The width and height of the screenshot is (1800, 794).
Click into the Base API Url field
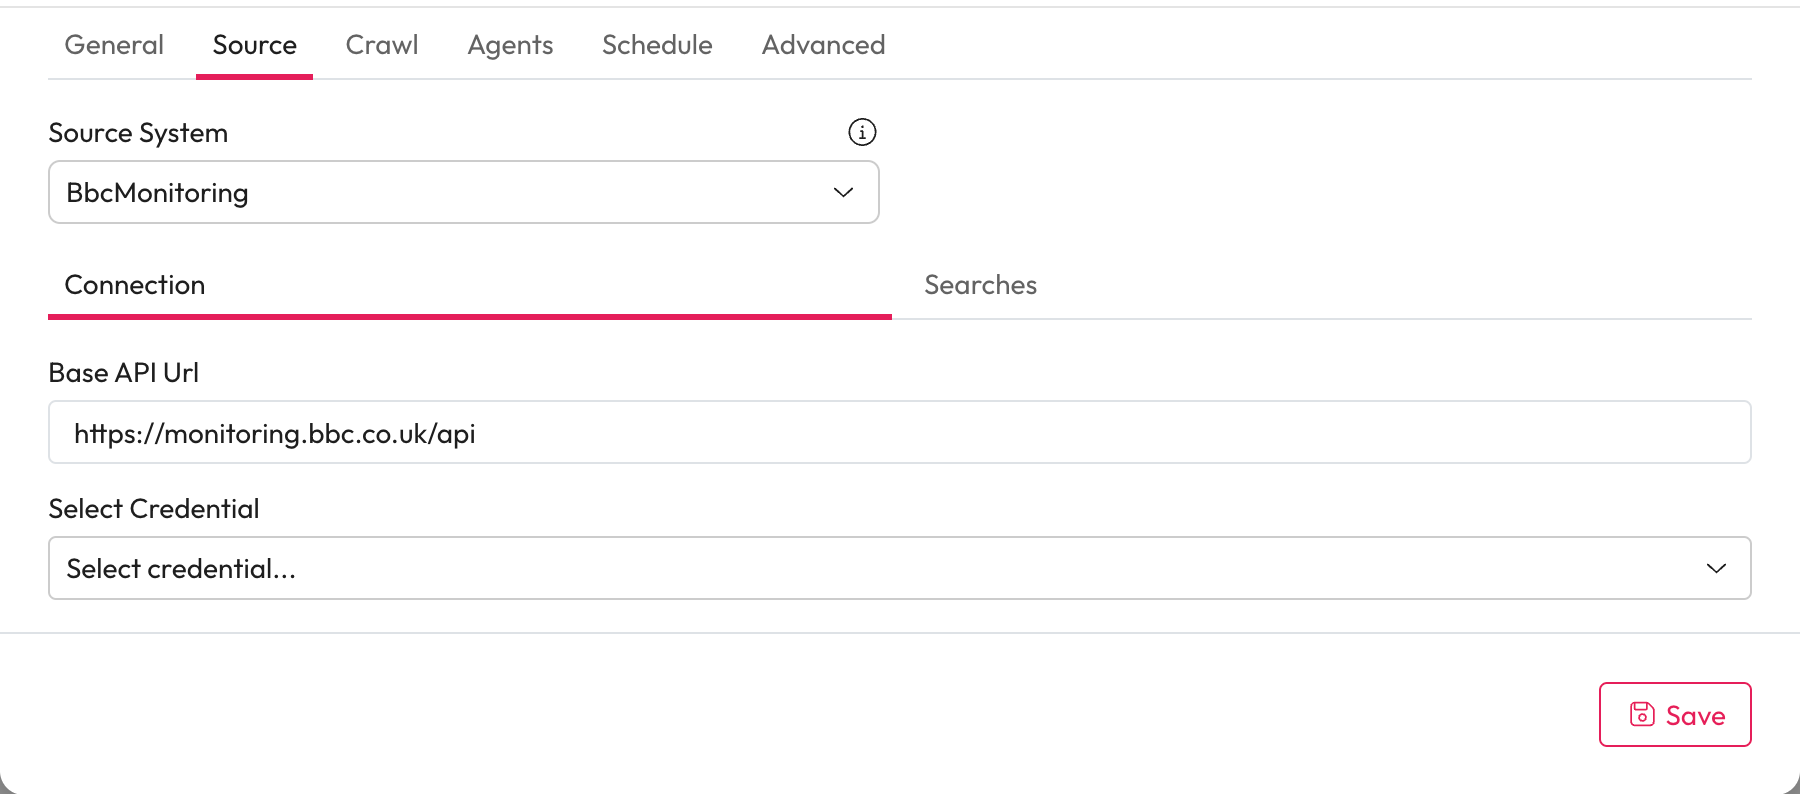click(x=1100, y=432)
